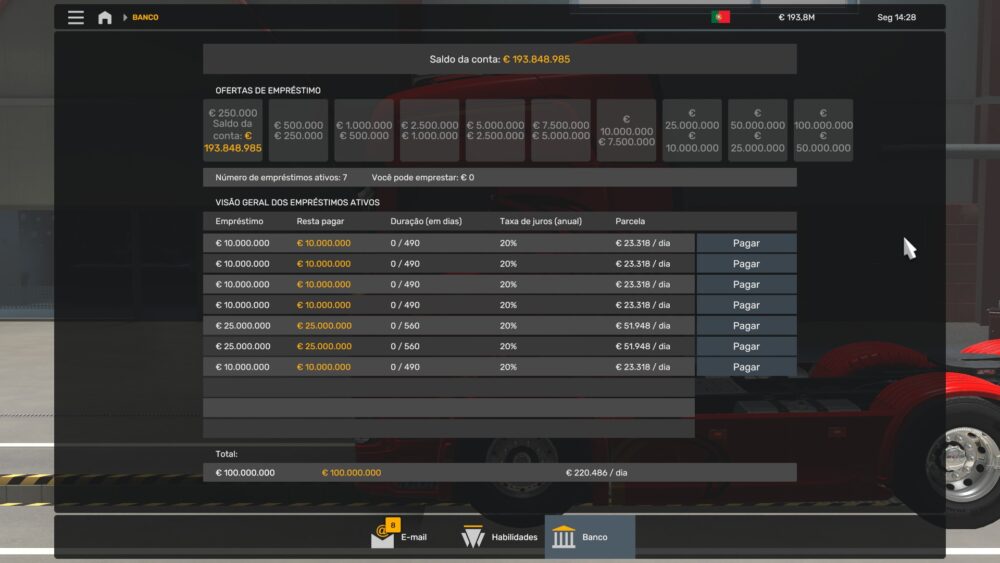Pick the €5.000.000 / €2.500.000 loan offer
1000x563 pixels.
pyautogui.click(x=495, y=130)
